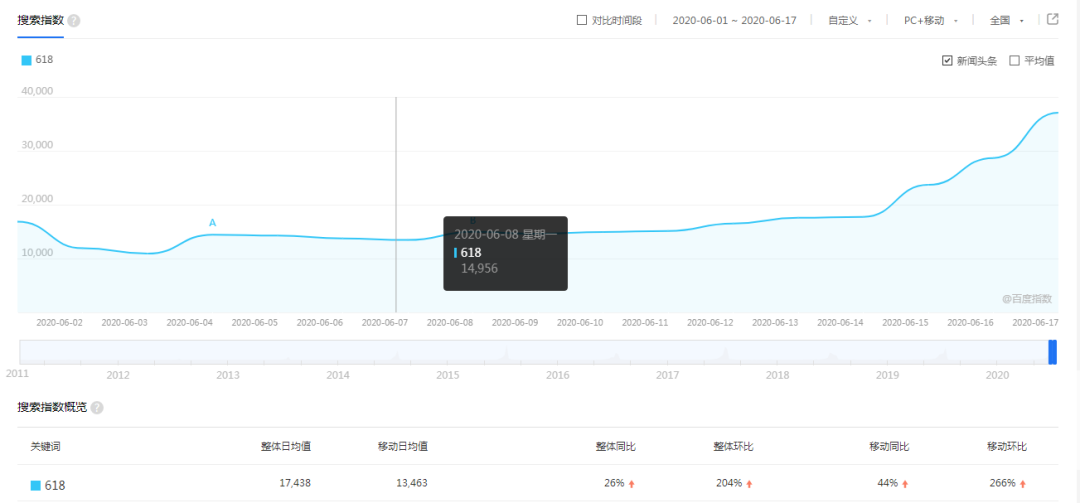Click the red arrow next to 26%
The width and height of the screenshot is (1080, 503).
click(x=632, y=484)
